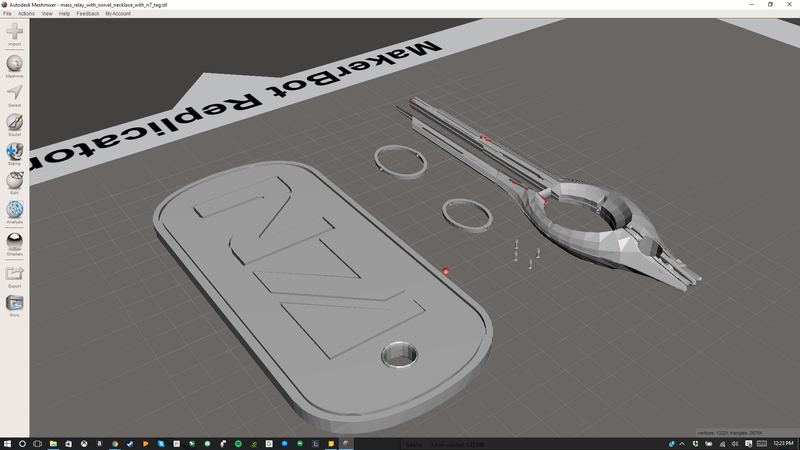The height and width of the screenshot is (450, 800).
Task: Open Microsoft Store from the taskbar
Action: click(68, 443)
